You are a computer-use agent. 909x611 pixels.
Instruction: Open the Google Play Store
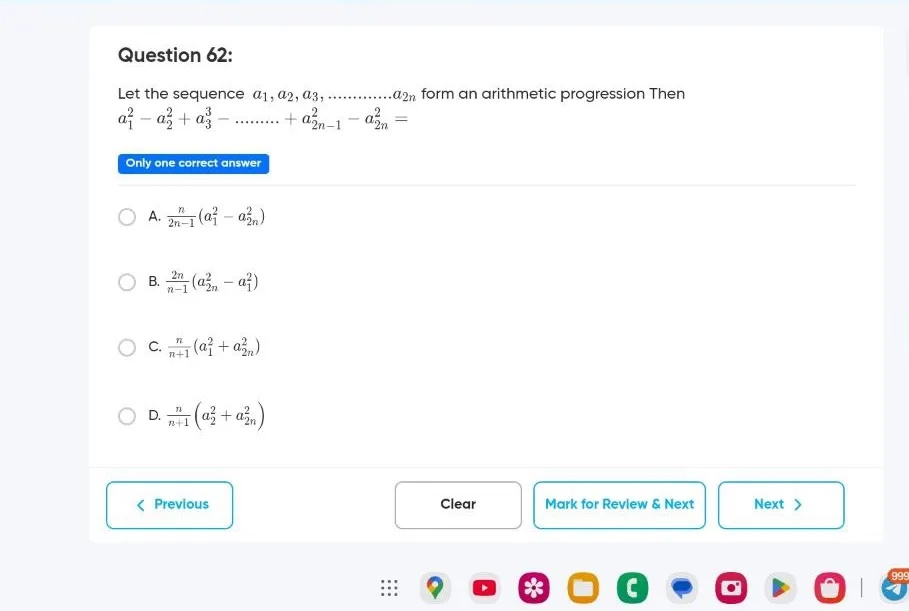point(780,588)
